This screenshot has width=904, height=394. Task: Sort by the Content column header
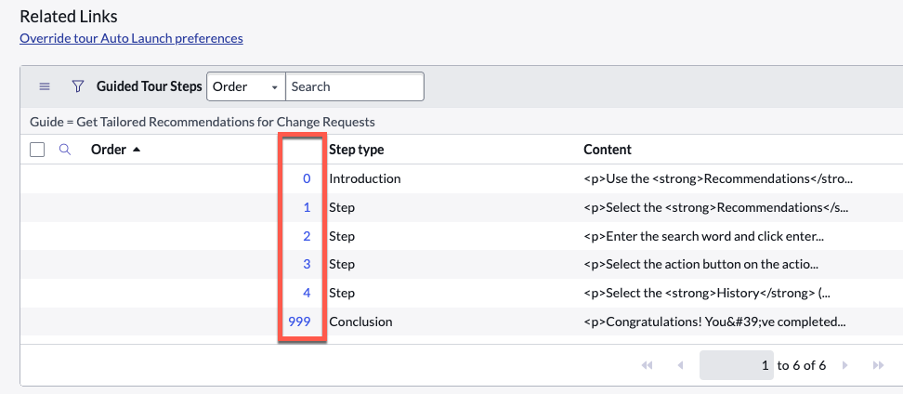(x=607, y=150)
